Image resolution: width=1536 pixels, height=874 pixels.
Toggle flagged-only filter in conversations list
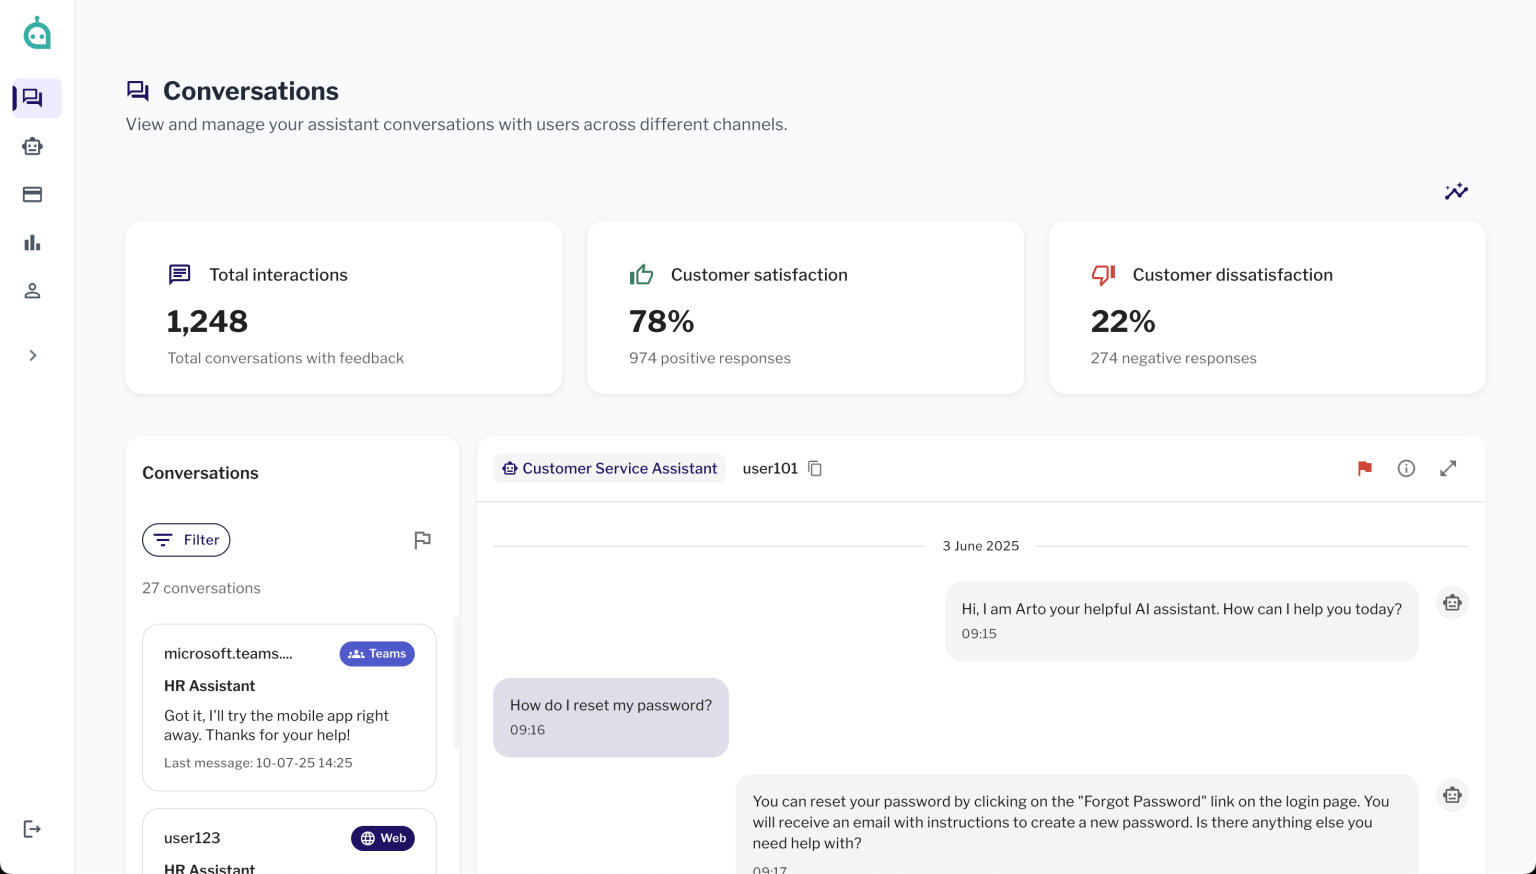[422, 540]
